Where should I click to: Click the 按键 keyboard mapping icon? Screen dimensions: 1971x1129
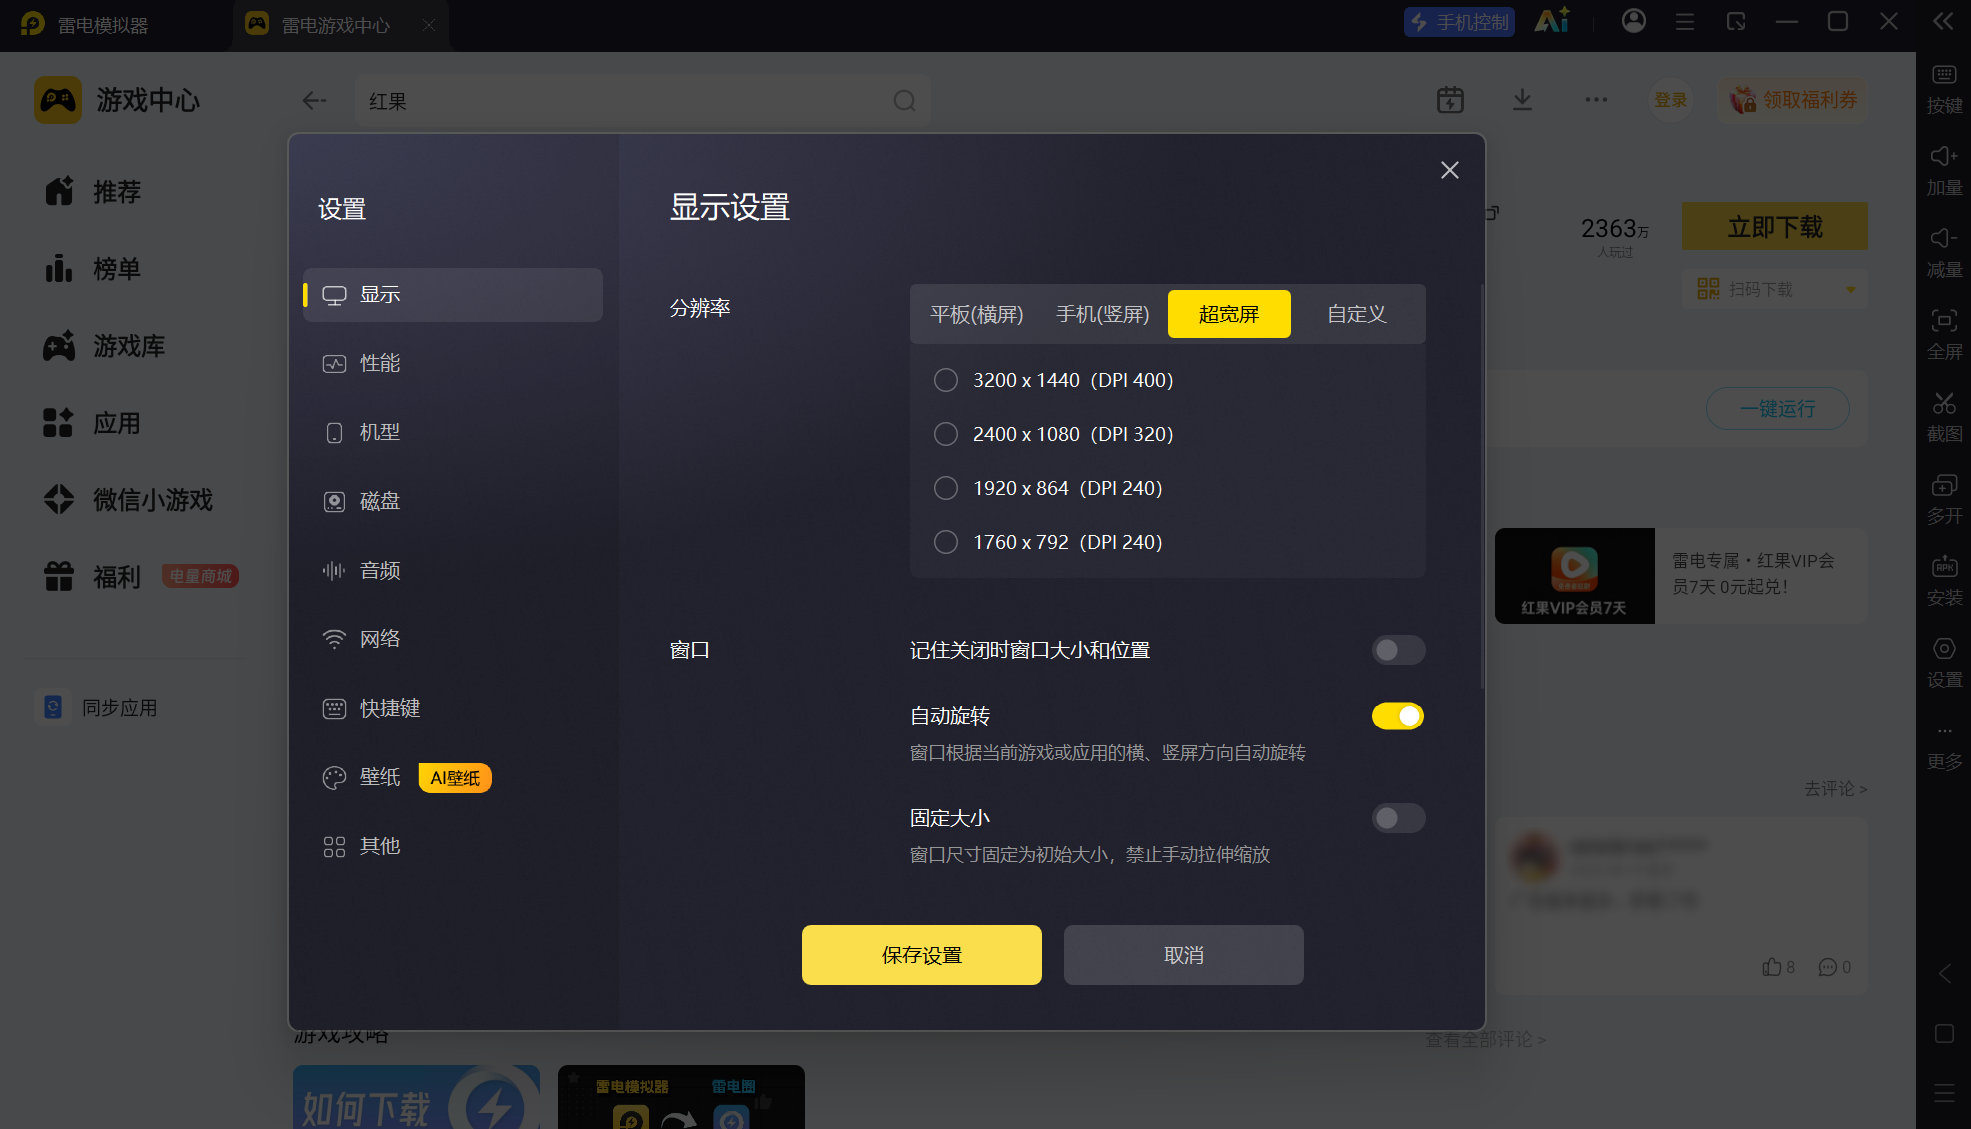click(1944, 76)
